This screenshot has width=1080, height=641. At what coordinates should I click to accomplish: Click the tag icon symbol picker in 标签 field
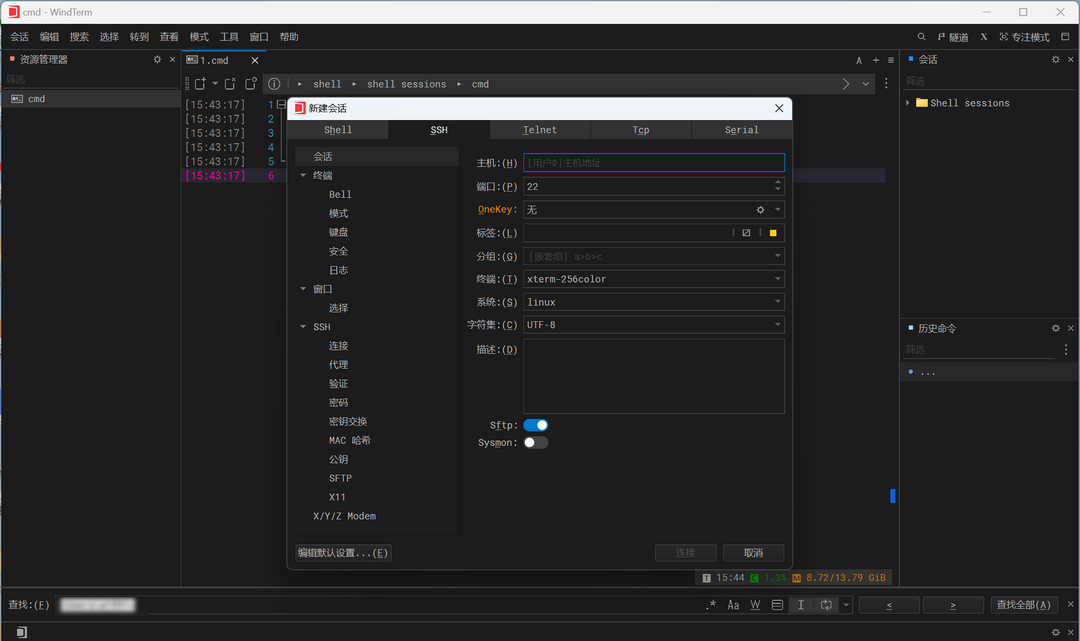tap(746, 233)
